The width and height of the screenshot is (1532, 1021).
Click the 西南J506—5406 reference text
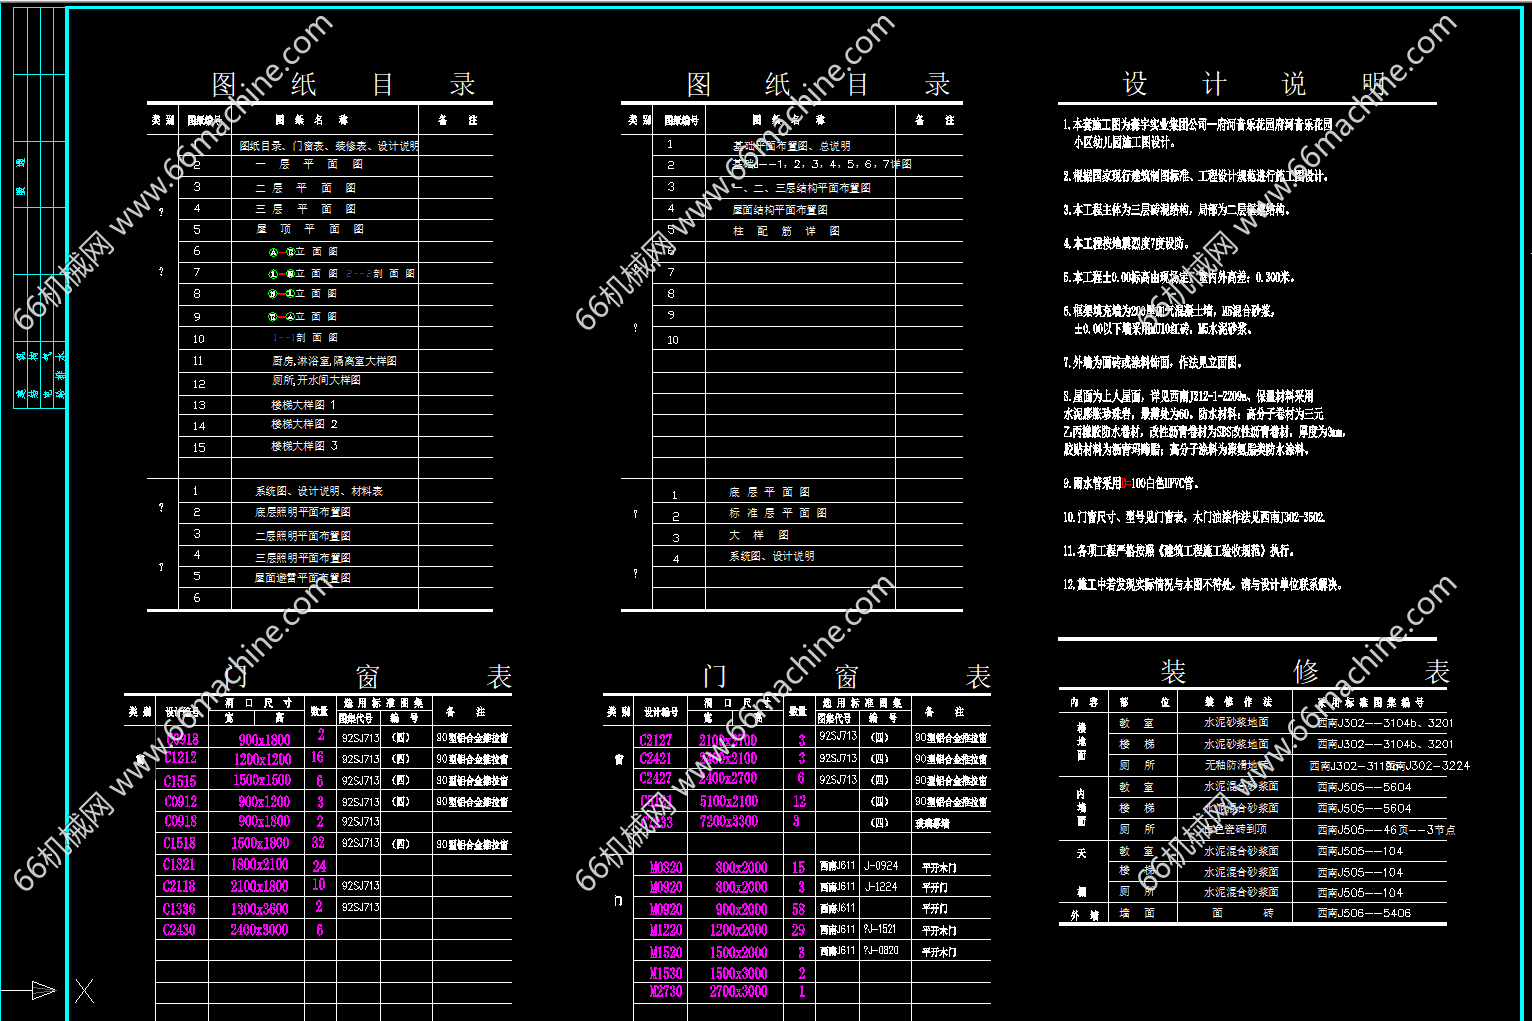pyautogui.click(x=1363, y=913)
